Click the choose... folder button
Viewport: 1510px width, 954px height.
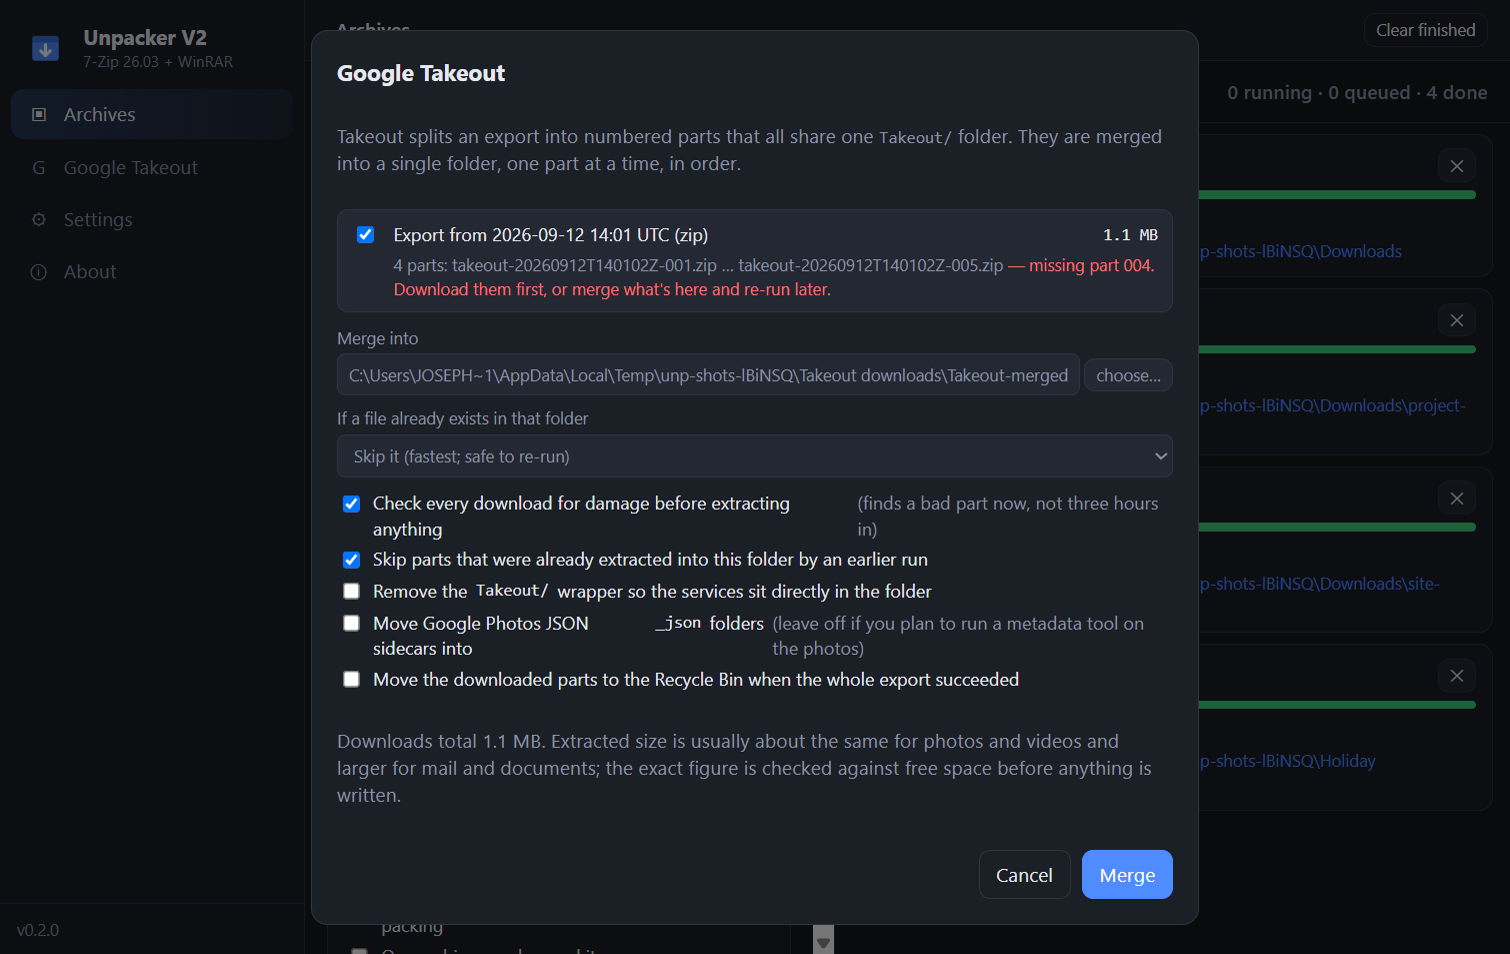(1128, 375)
